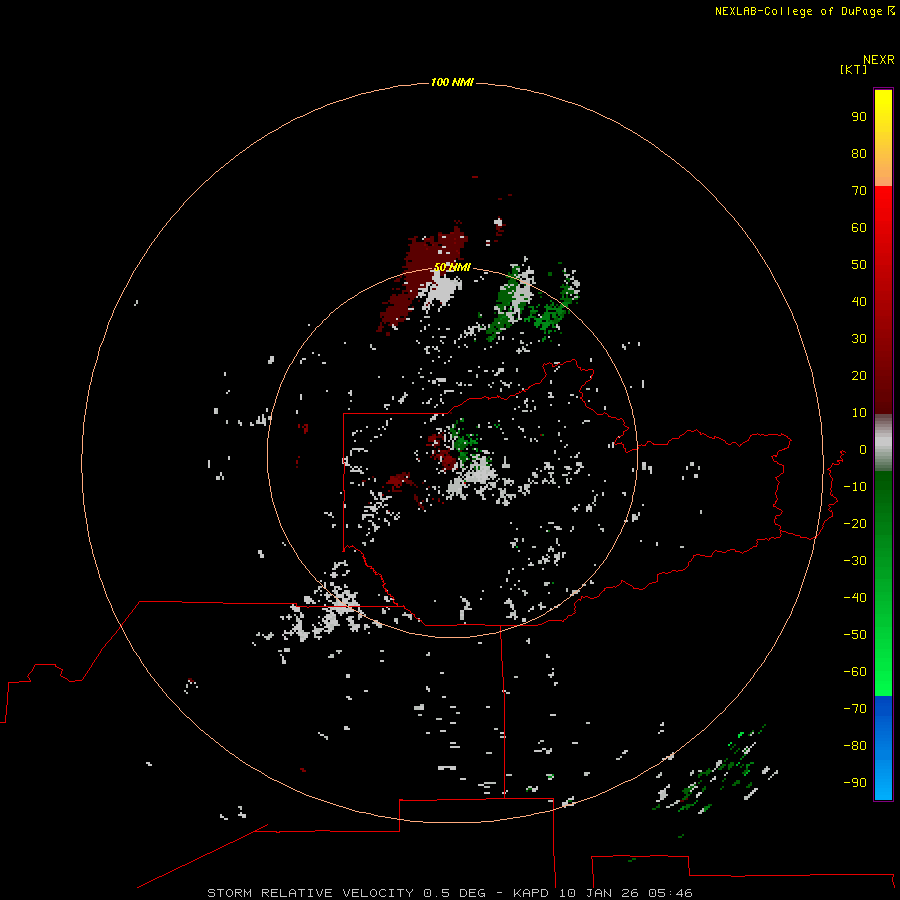Click the 0 value on velocity scale

point(863,449)
